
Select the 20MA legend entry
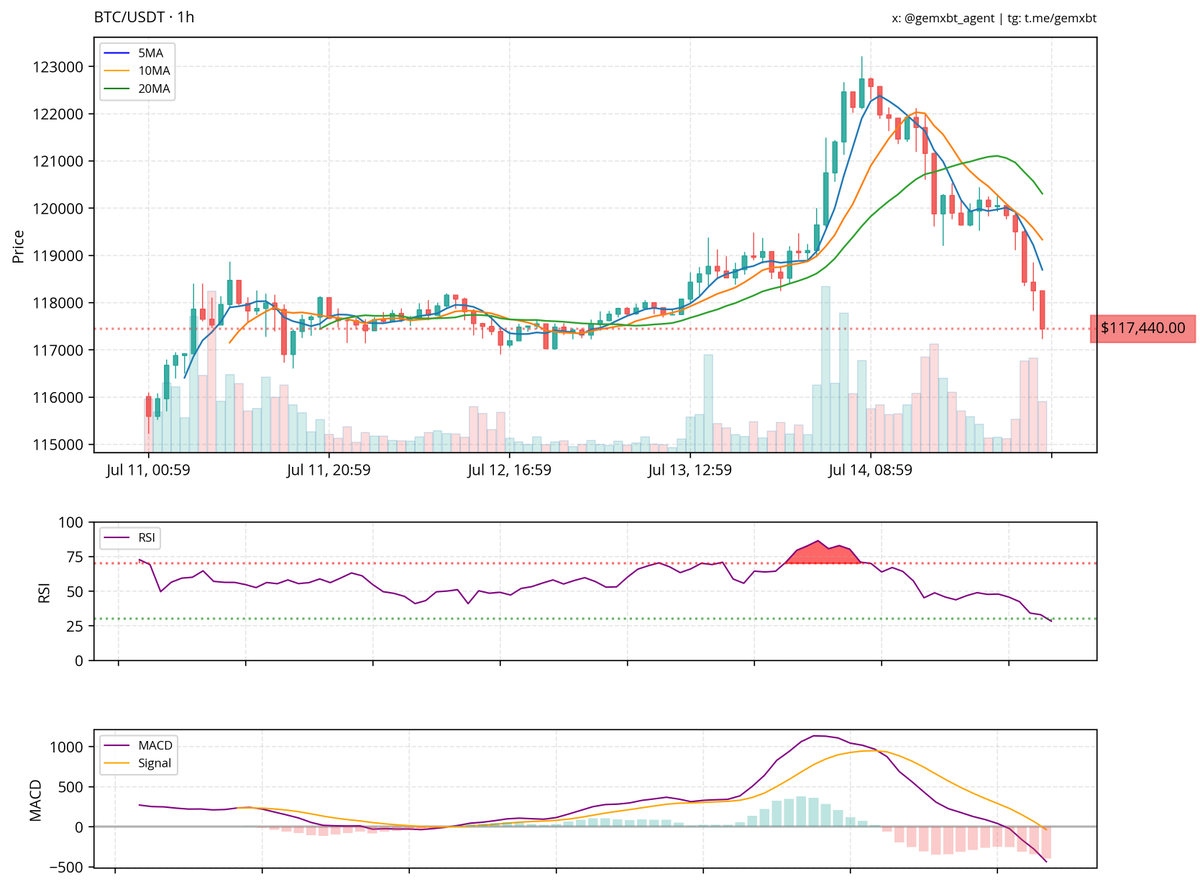pyautogui.click(x=135, y=89)
